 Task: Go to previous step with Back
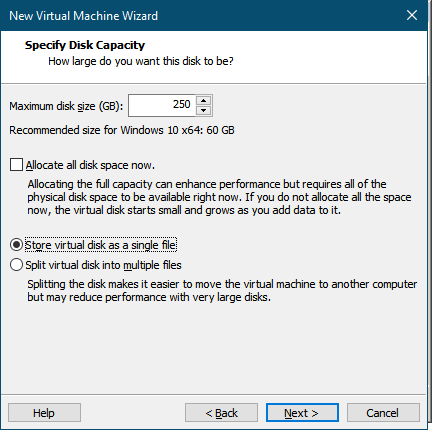point(221,413)
